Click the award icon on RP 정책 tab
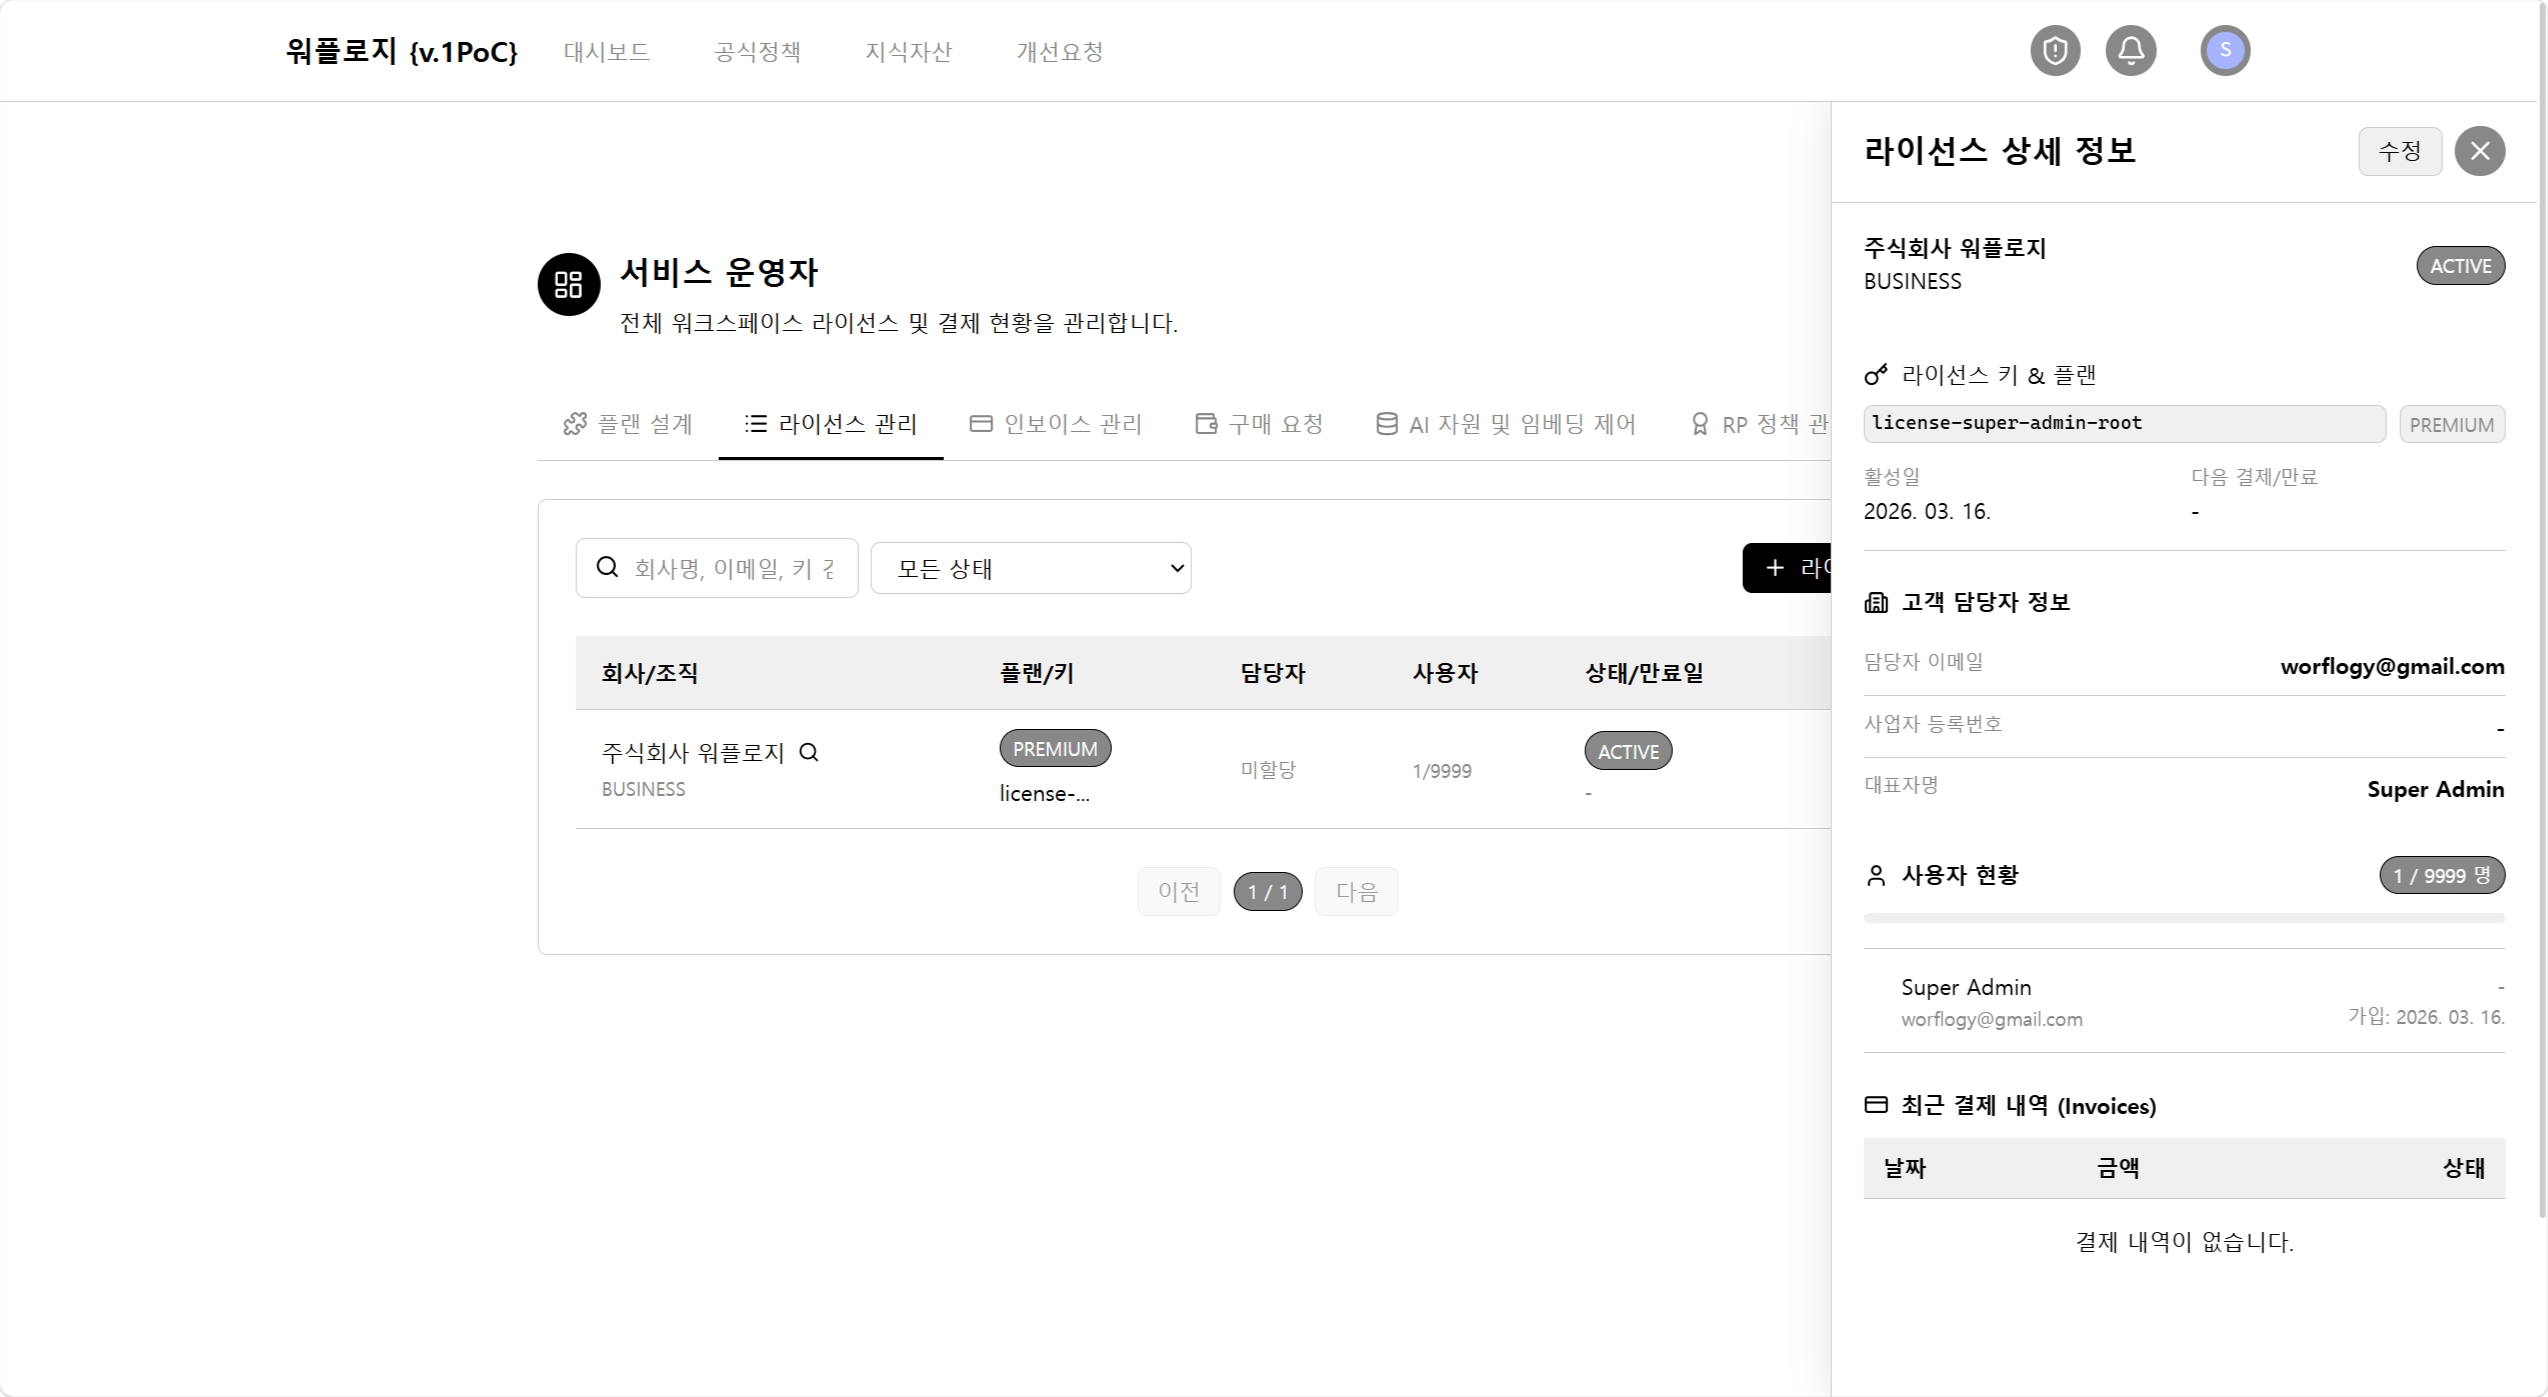The image size is (2548, 1397). (x=1700, y=424)
